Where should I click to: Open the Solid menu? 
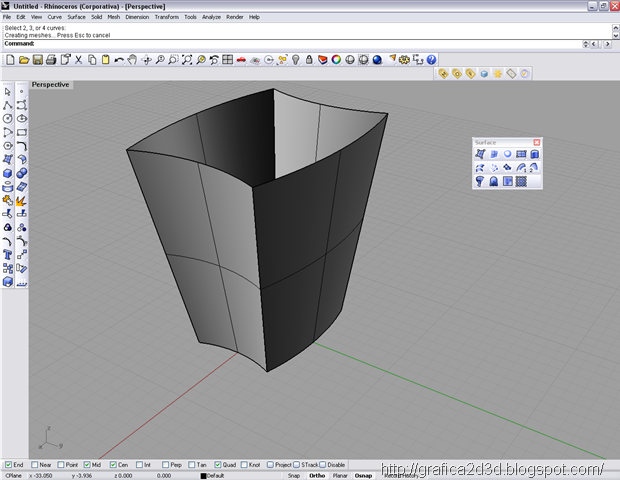pos(96,17)
